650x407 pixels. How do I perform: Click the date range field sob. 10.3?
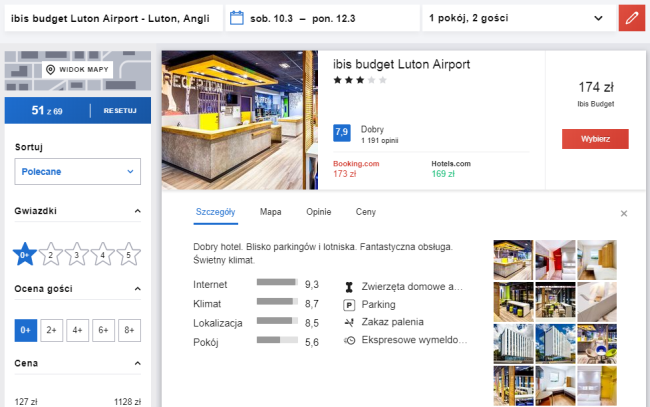323,18
